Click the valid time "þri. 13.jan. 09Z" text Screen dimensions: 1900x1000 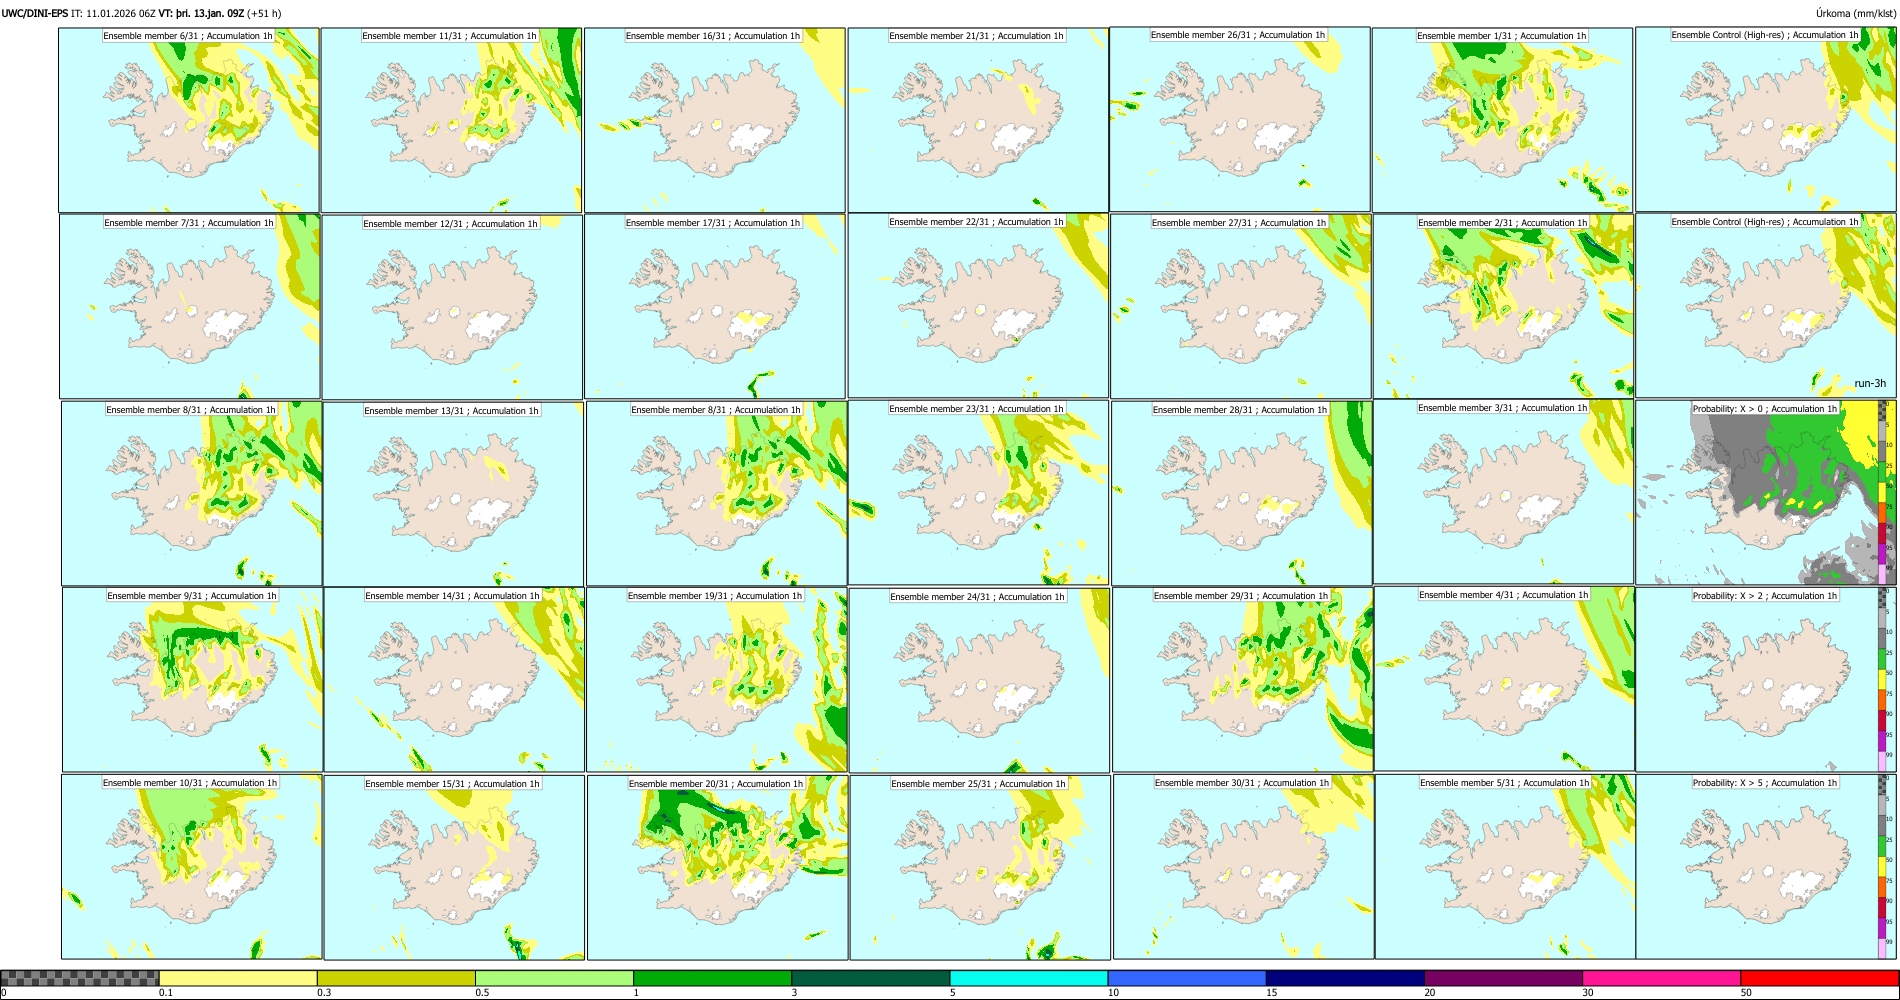point(211,13)
